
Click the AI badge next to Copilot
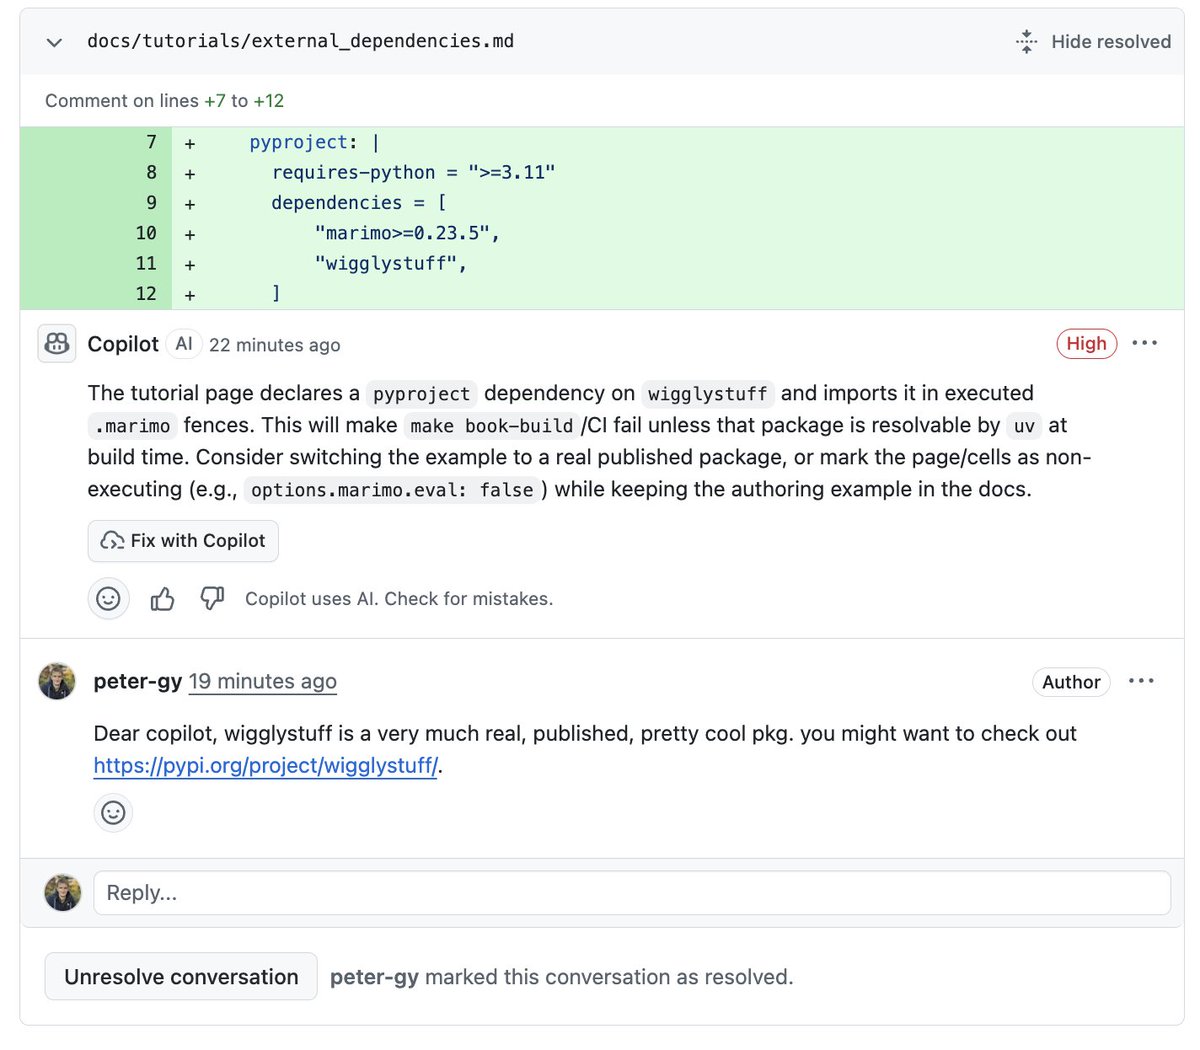184,344
